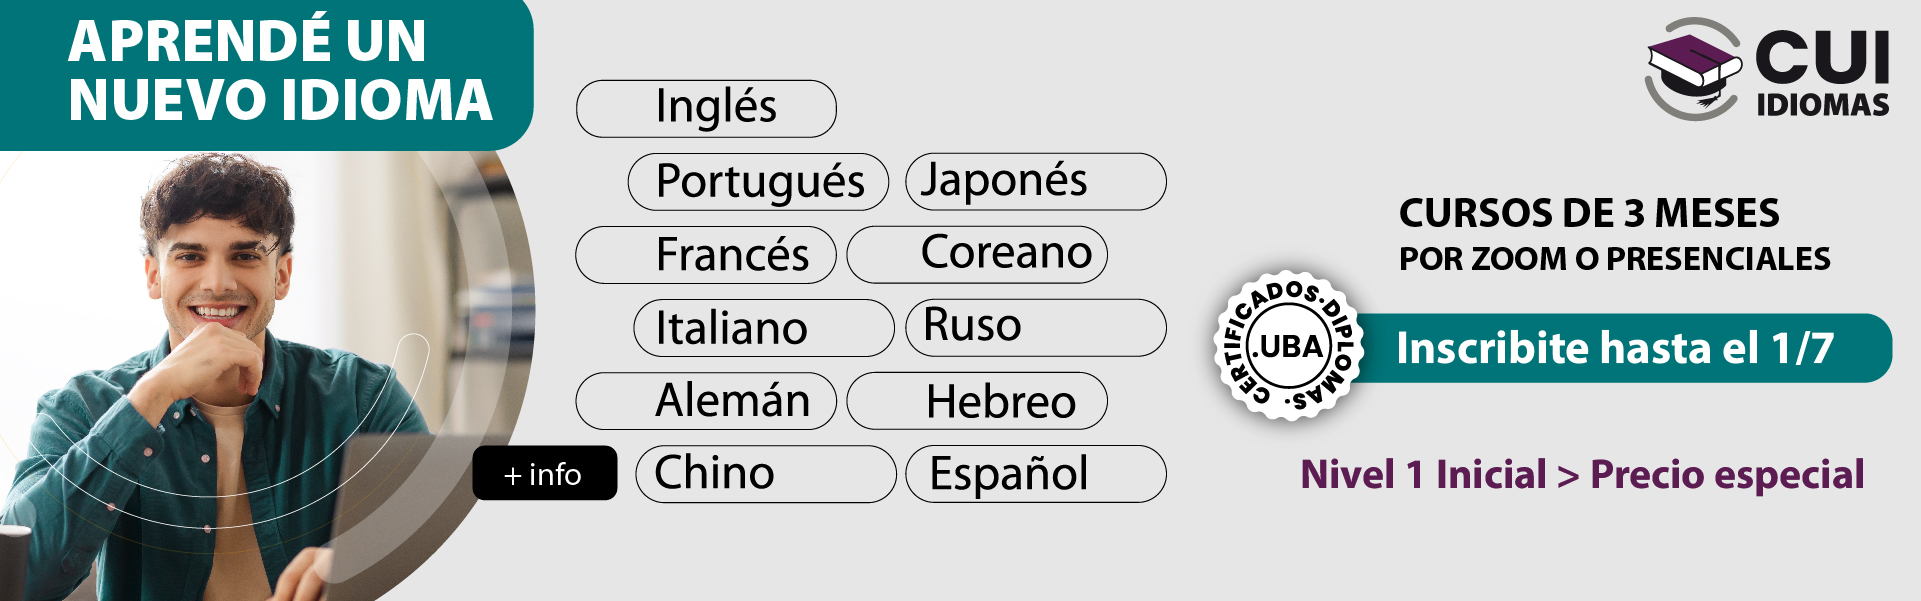
Task: Select the Inglés language pill
Action: (x=706, y=108)
